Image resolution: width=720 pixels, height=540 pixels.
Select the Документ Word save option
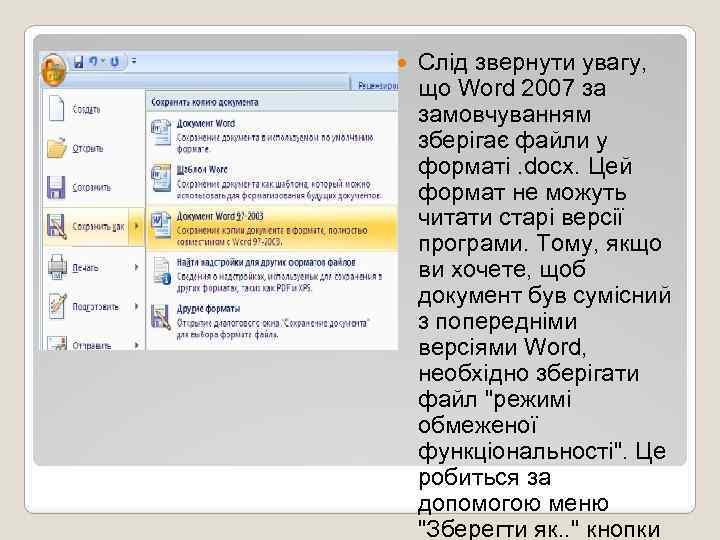coord(272,135)
